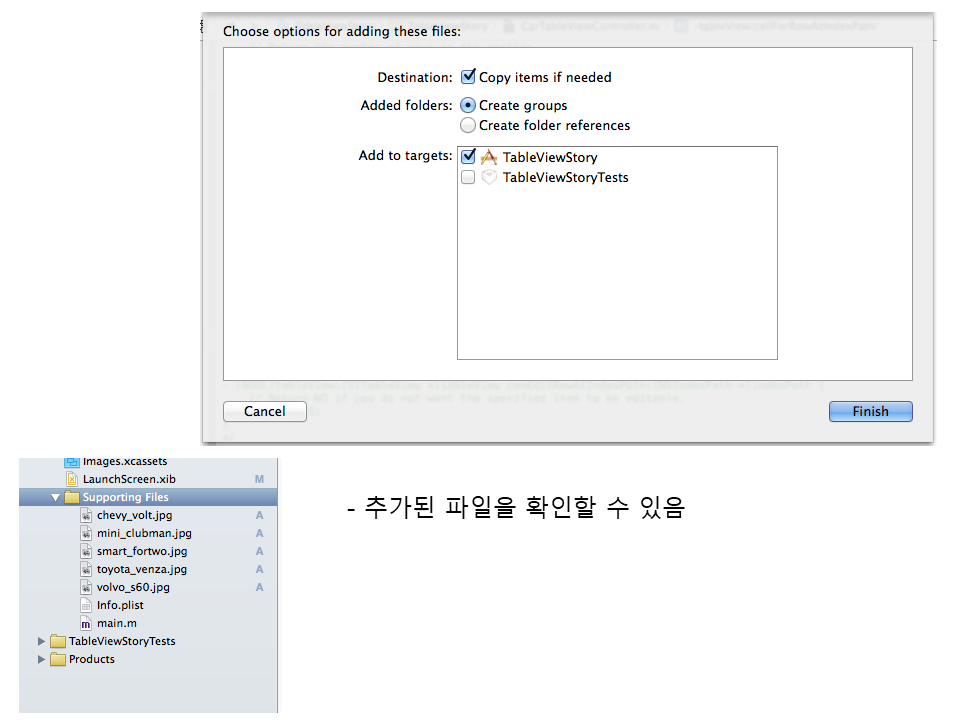Select volvo_s60.jpg in the file navigator
The width and height of the screenshot is (960, 720).
point(133,588)
